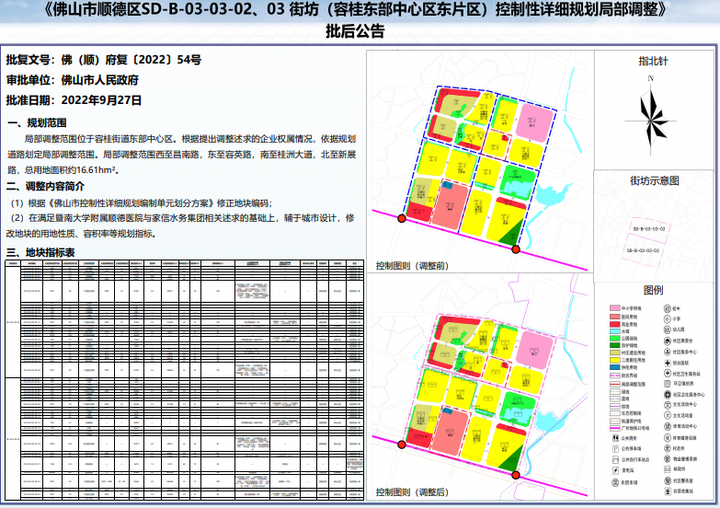720x508 pixels.
Task: Select the yellow residential land swatch
Action: pos(615,360)
